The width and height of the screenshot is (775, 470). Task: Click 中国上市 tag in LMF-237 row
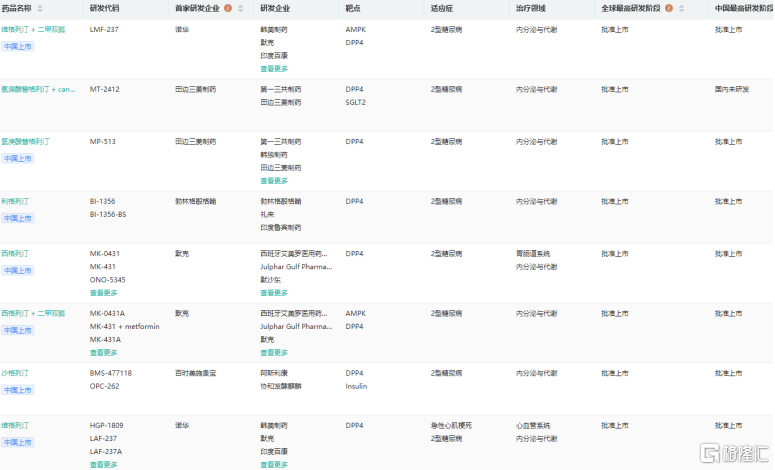[18, 46]
